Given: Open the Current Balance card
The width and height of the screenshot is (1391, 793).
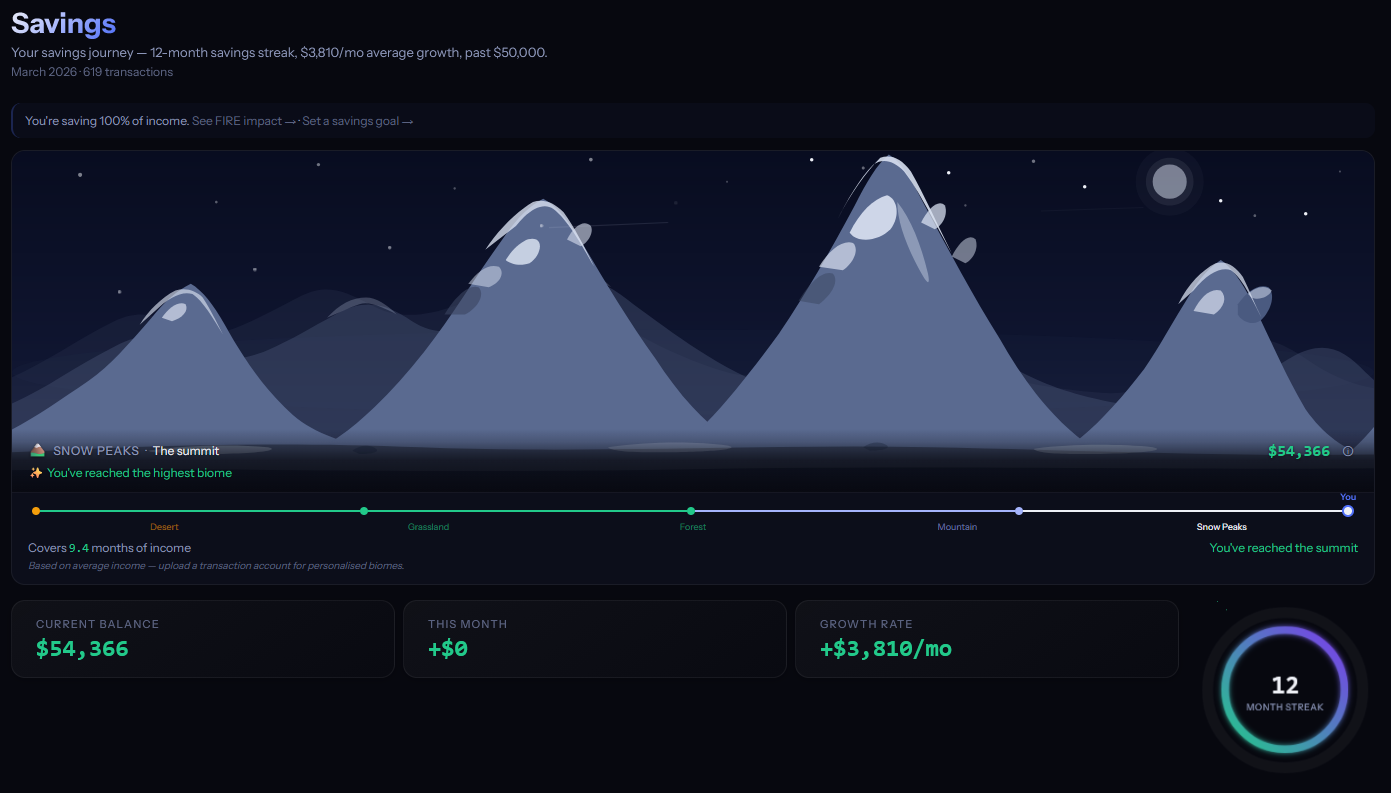Looking at the screenshot, I should click(x=202, y=639).
